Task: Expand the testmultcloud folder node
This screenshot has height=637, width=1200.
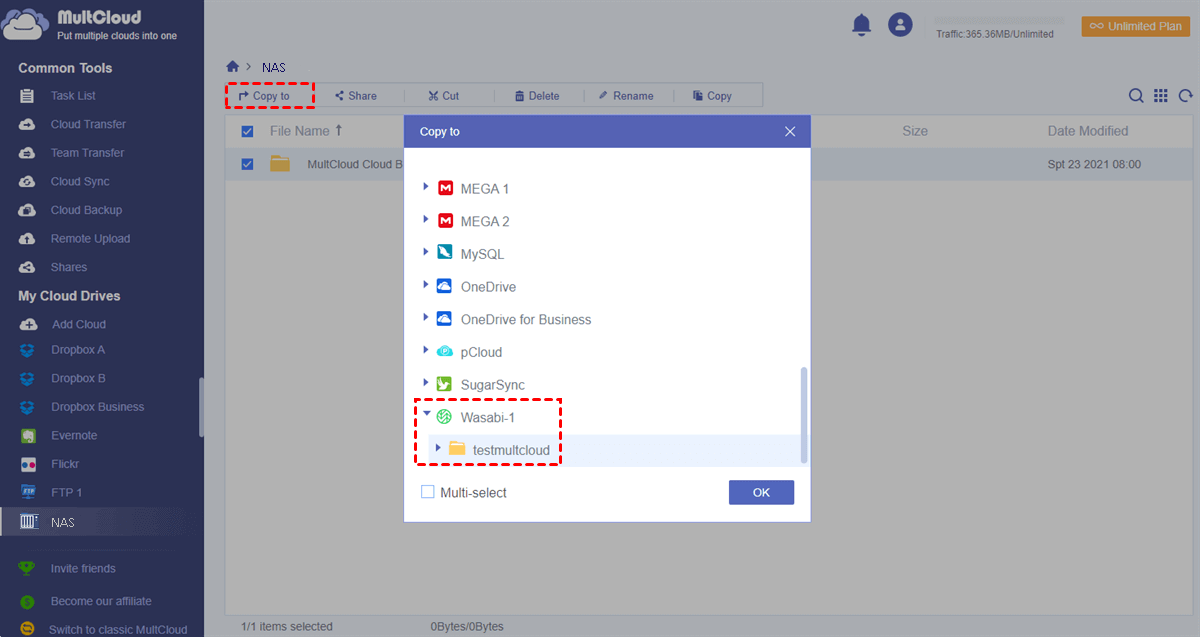Action: click(x=438, y=448)
